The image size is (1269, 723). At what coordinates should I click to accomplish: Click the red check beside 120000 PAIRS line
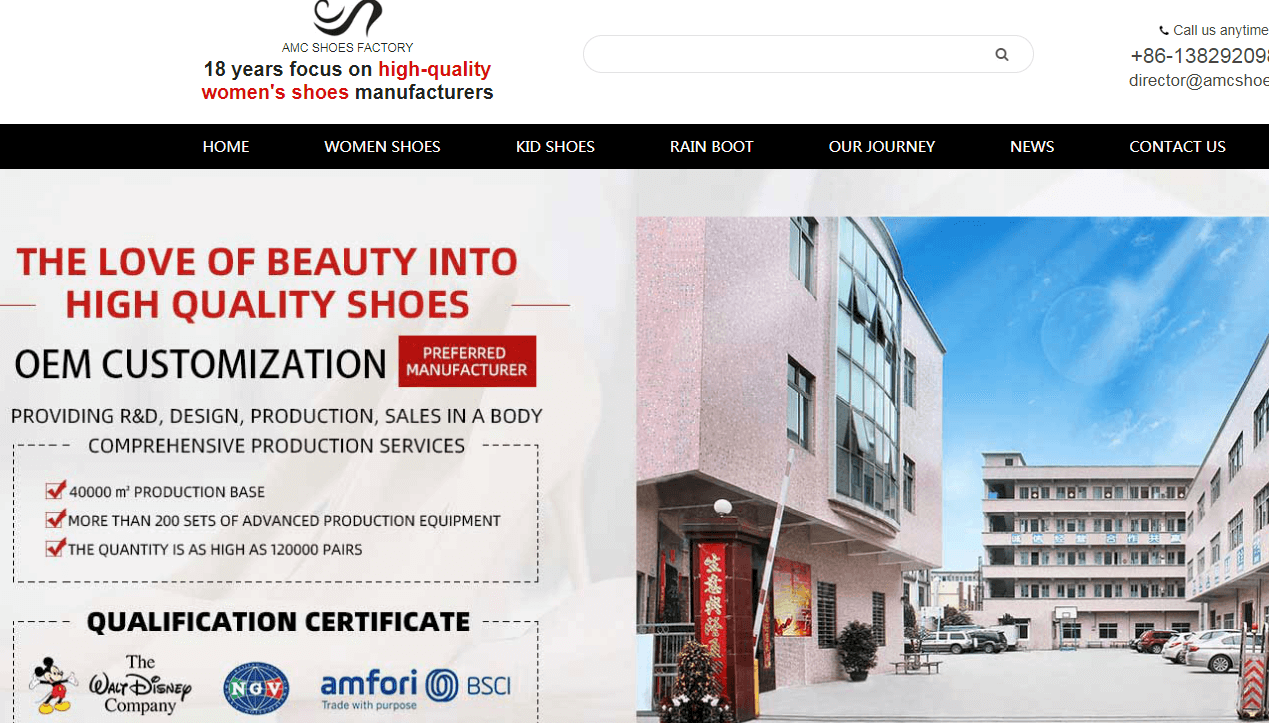tap(56, 548)
